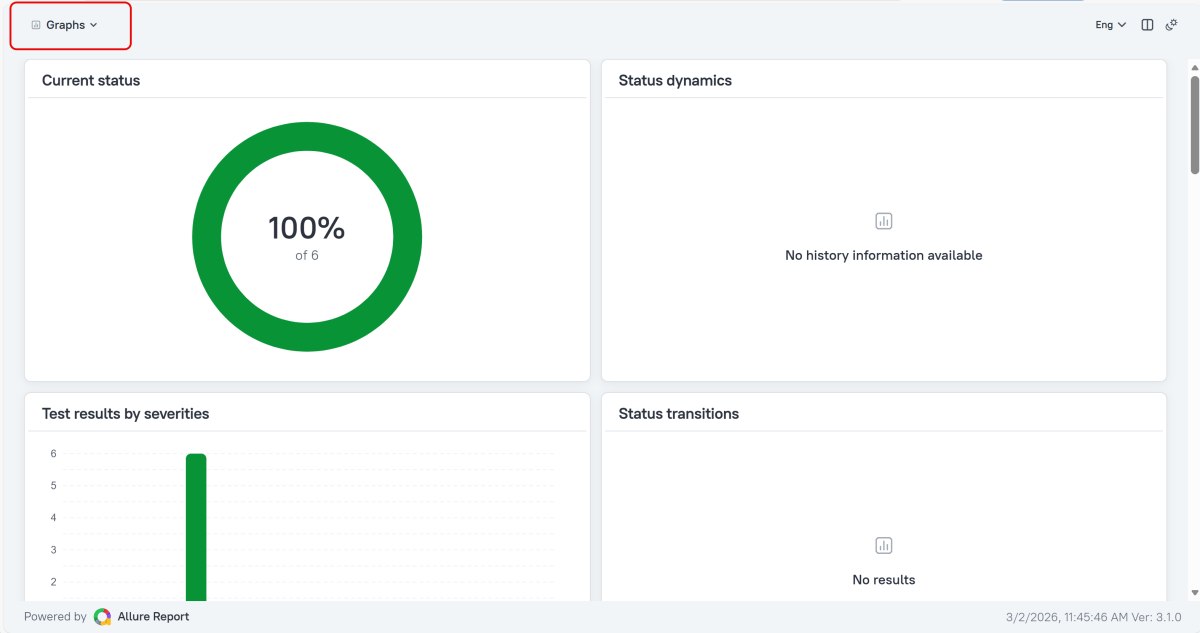Open the Allure Report footer link
The height and width of the screenshot is (633, 1200).
pos(153,617)
